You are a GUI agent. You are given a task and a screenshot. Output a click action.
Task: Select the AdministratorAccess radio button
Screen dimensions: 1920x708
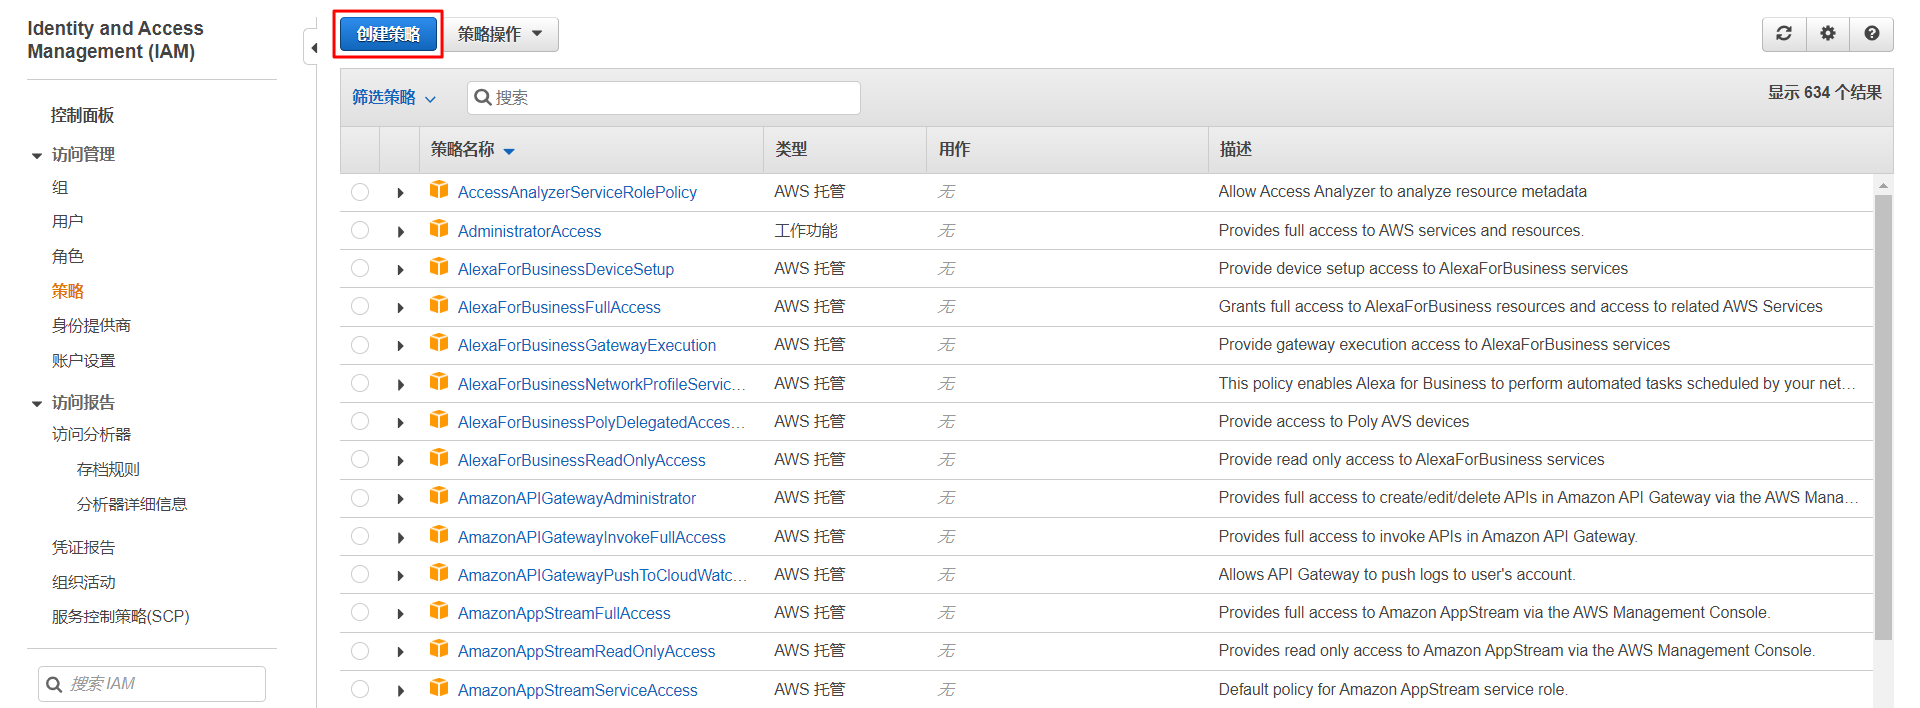point(360,230)
